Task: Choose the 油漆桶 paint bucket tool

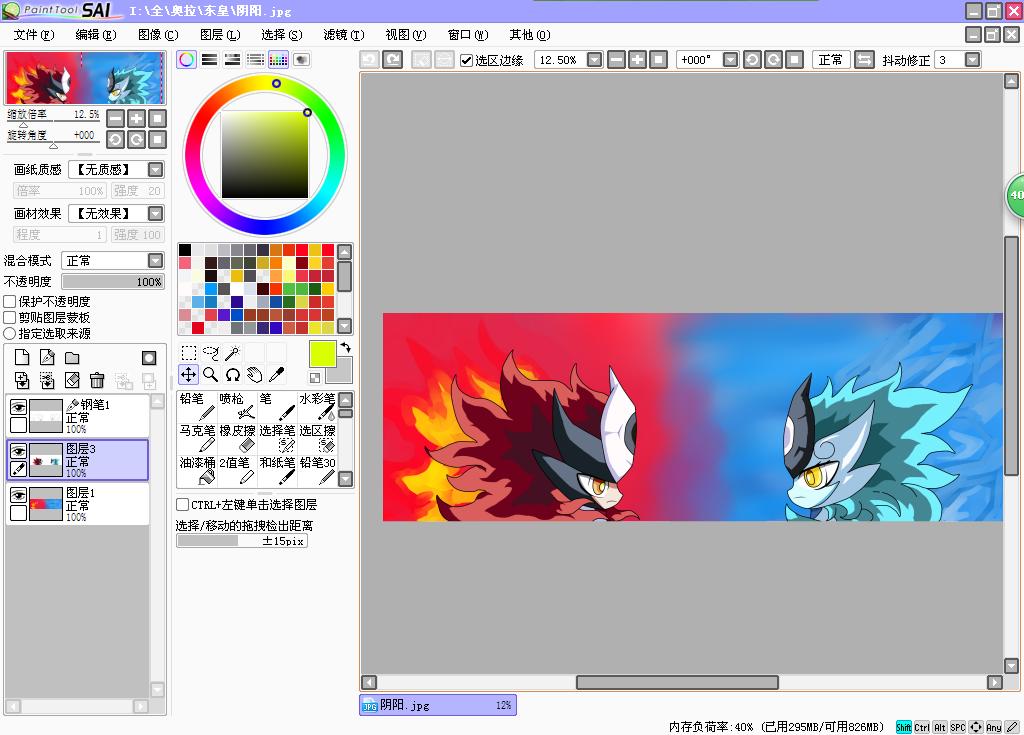Action: [x=197, y=470]
